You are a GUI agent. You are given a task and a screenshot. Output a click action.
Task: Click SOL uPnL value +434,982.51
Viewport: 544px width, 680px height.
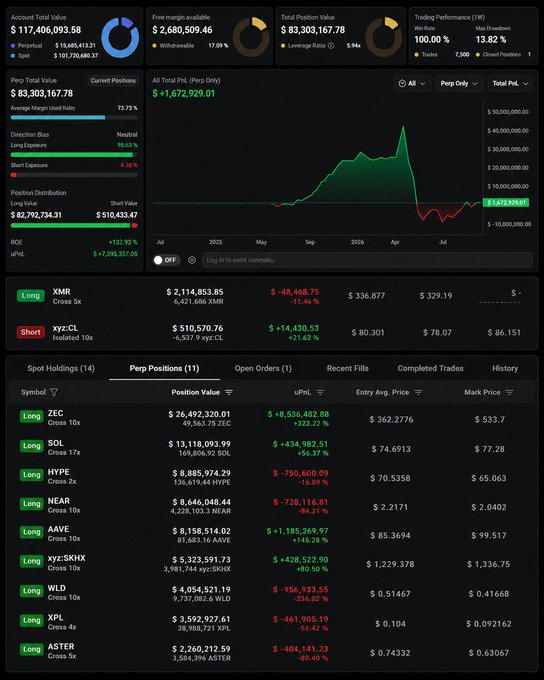(x=301, y=444)
